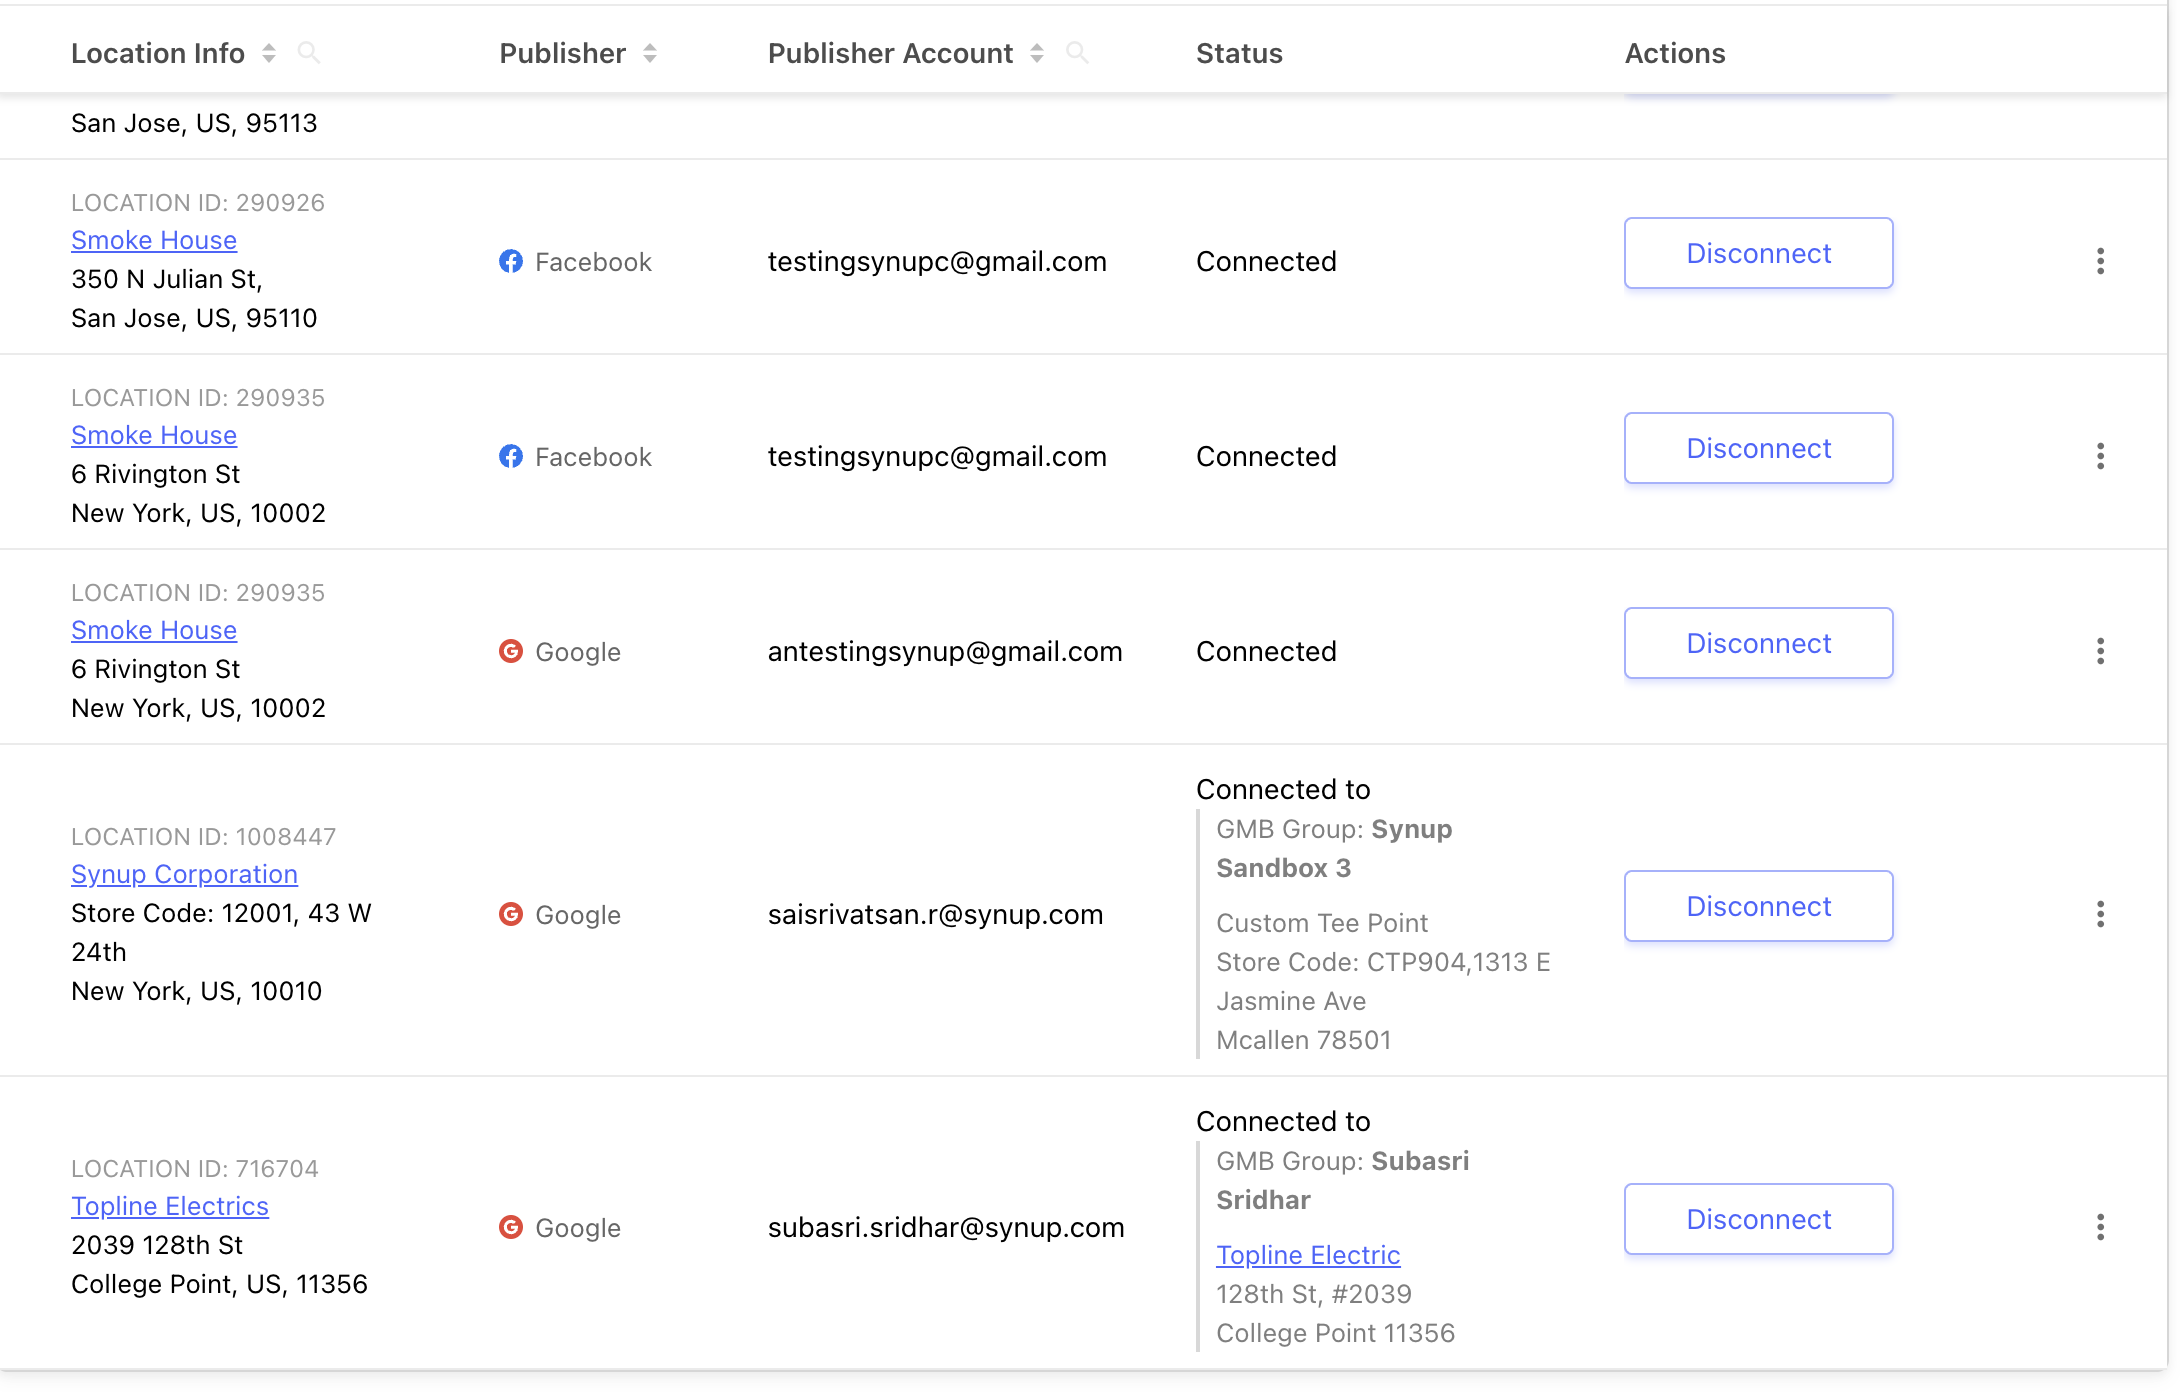Click subasri.sridhar@synup.com account cell

pyautogui.click(x=946, y=1227)
